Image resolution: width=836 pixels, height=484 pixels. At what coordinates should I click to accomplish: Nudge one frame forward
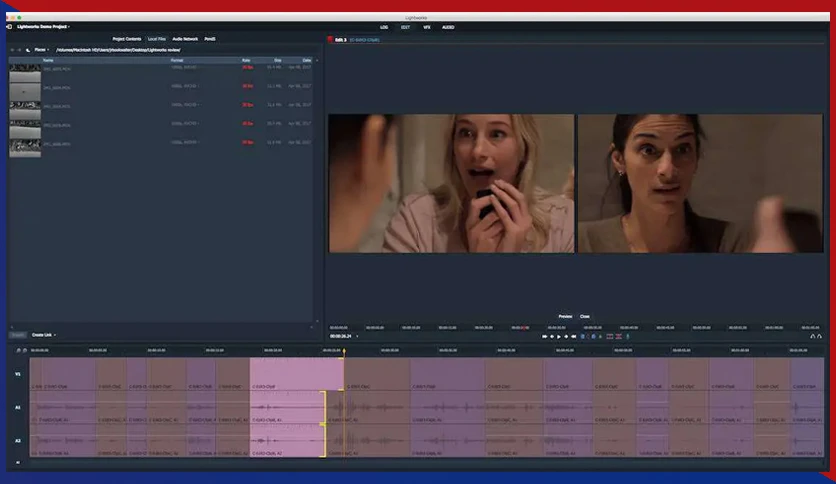[x=566, y=336]
